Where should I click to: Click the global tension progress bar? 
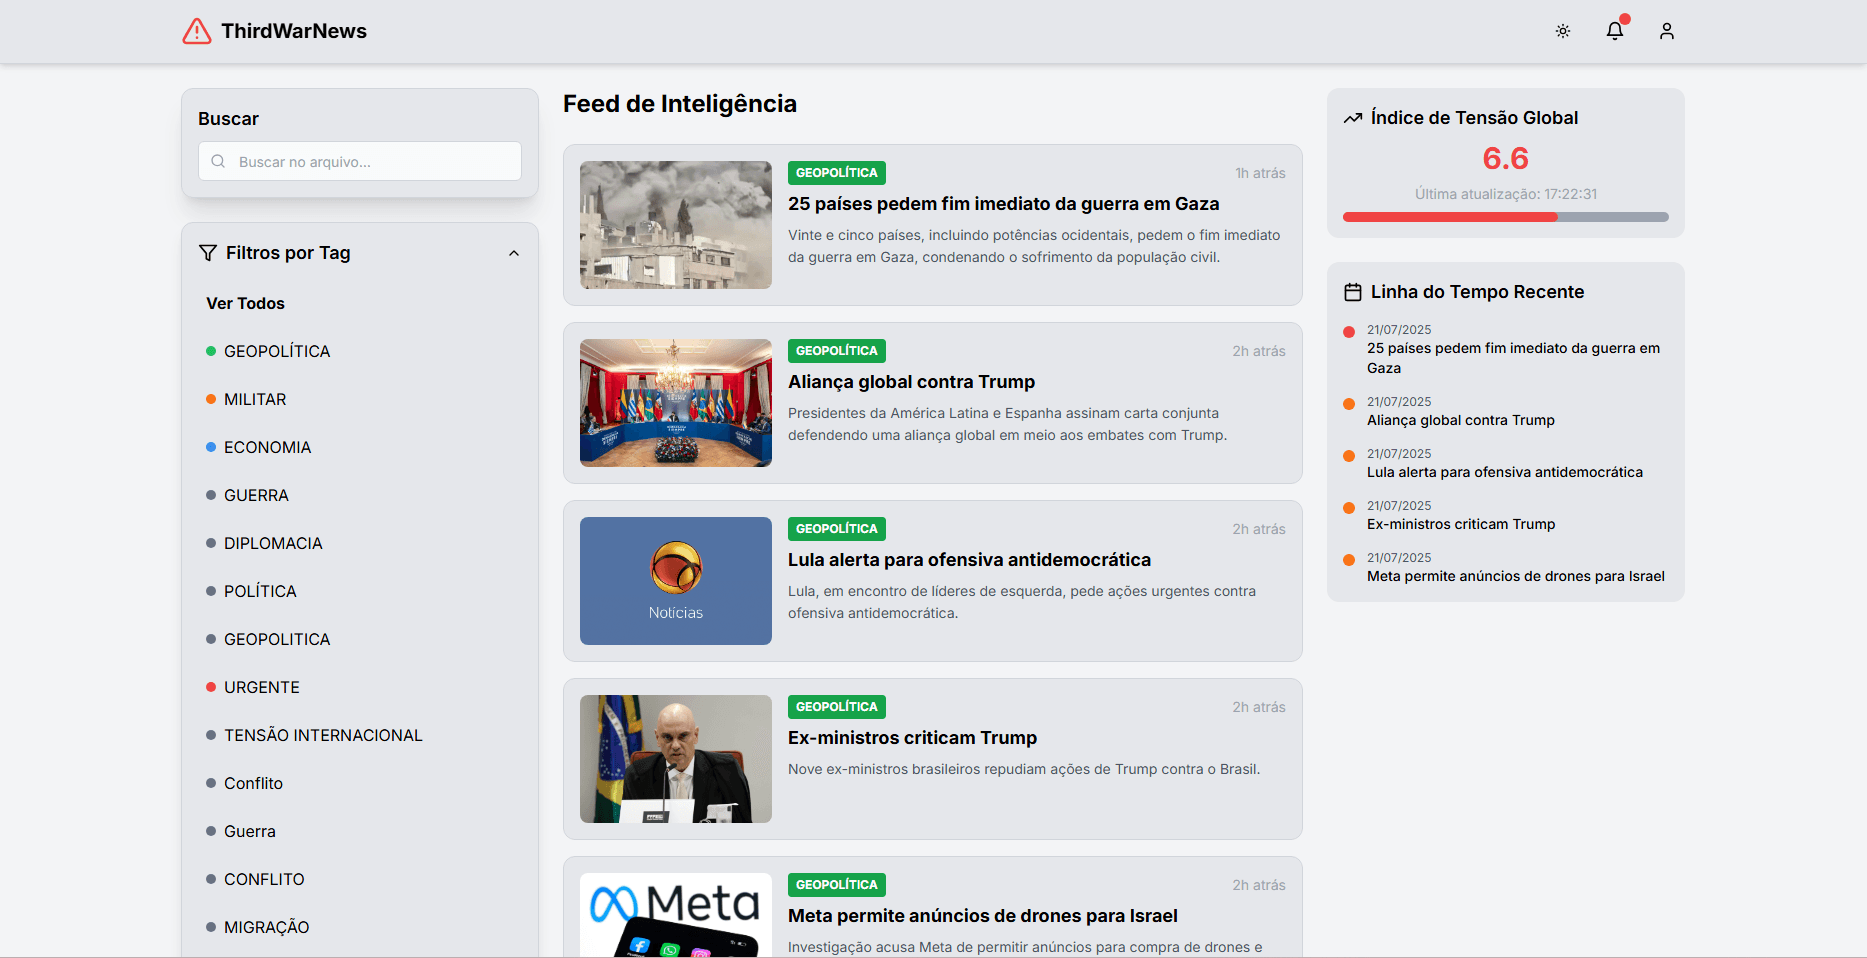click(x=1505, y=217)
